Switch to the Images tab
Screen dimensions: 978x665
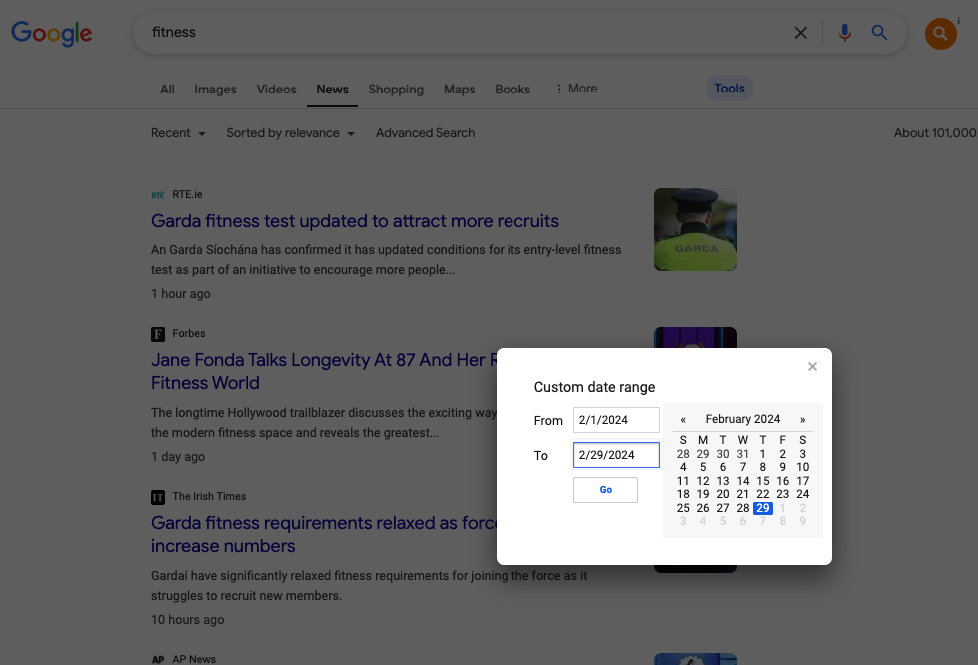215,89
